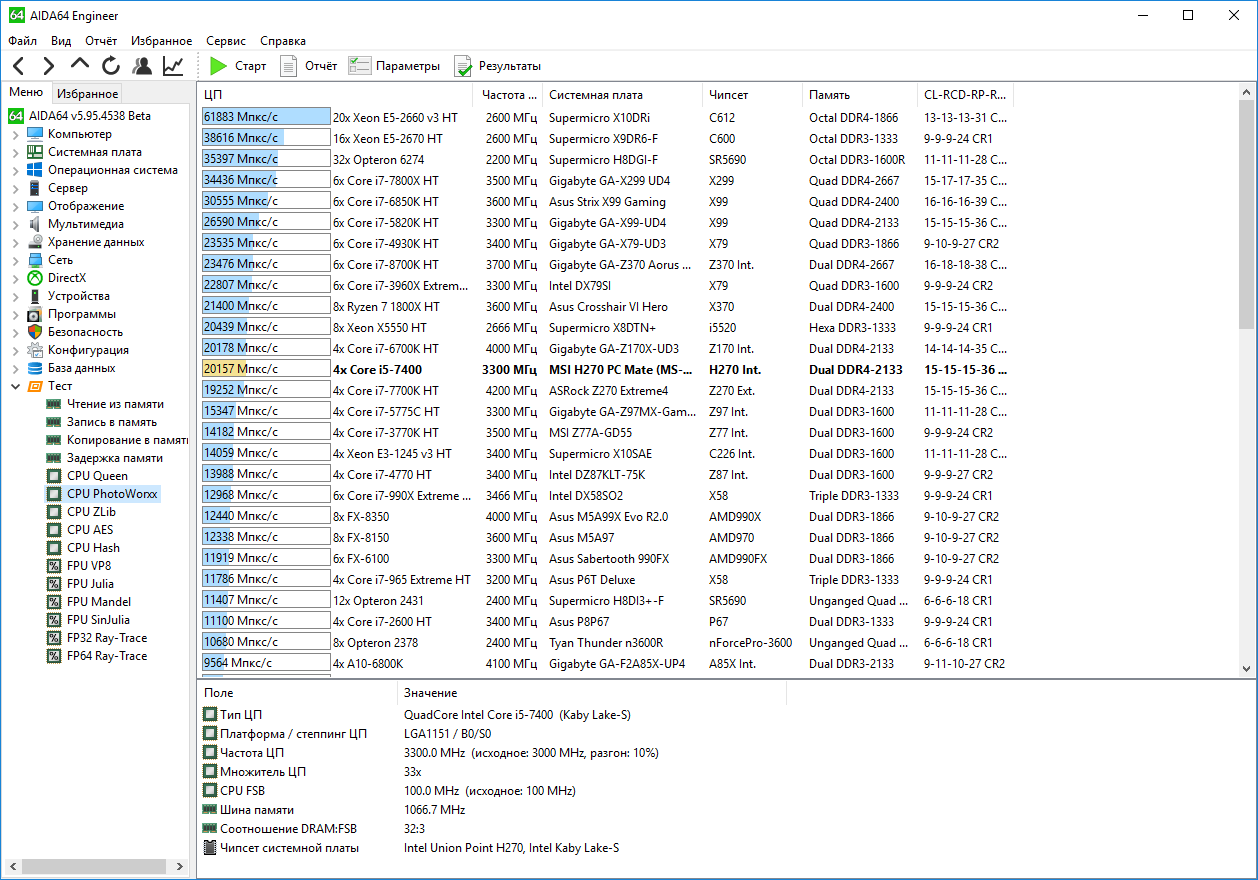Sort by the Чипсет column header
The width and height of the screenshot is (1258, 880).
click(x=752, y=95)
